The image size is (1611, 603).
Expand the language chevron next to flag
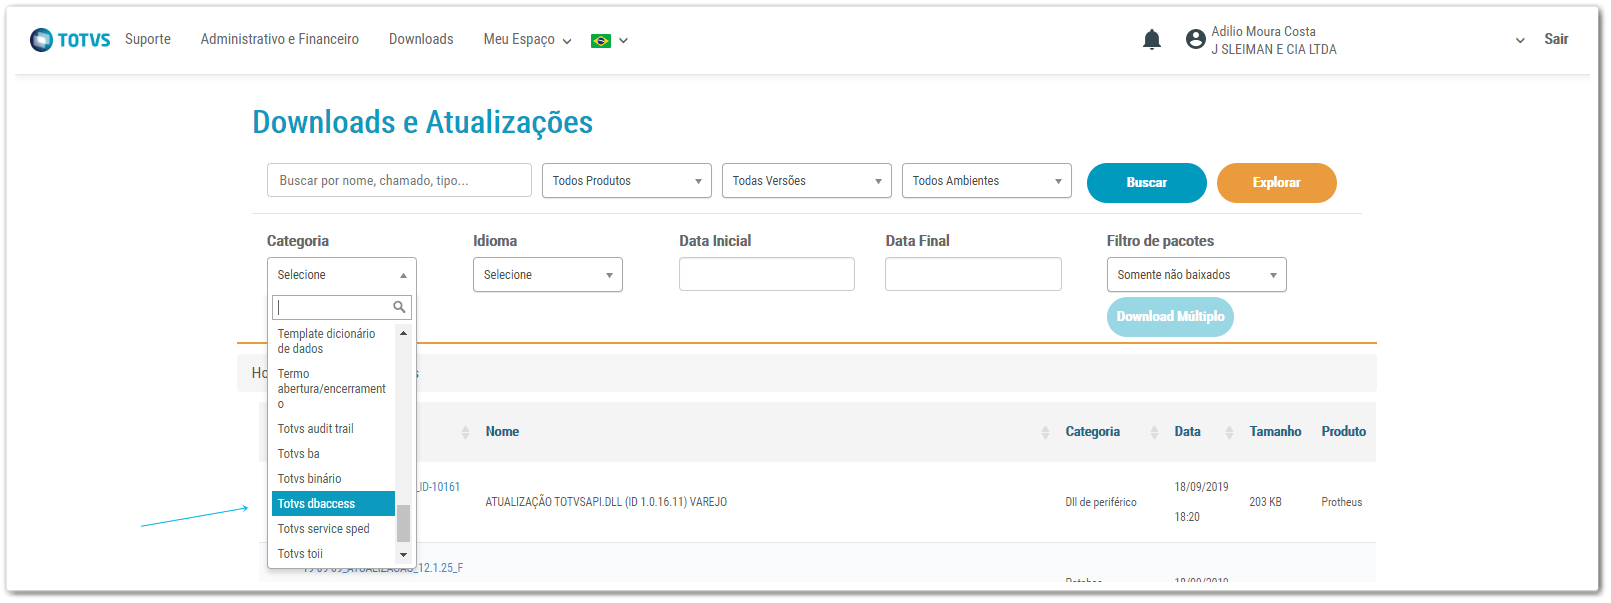point(623,41)
